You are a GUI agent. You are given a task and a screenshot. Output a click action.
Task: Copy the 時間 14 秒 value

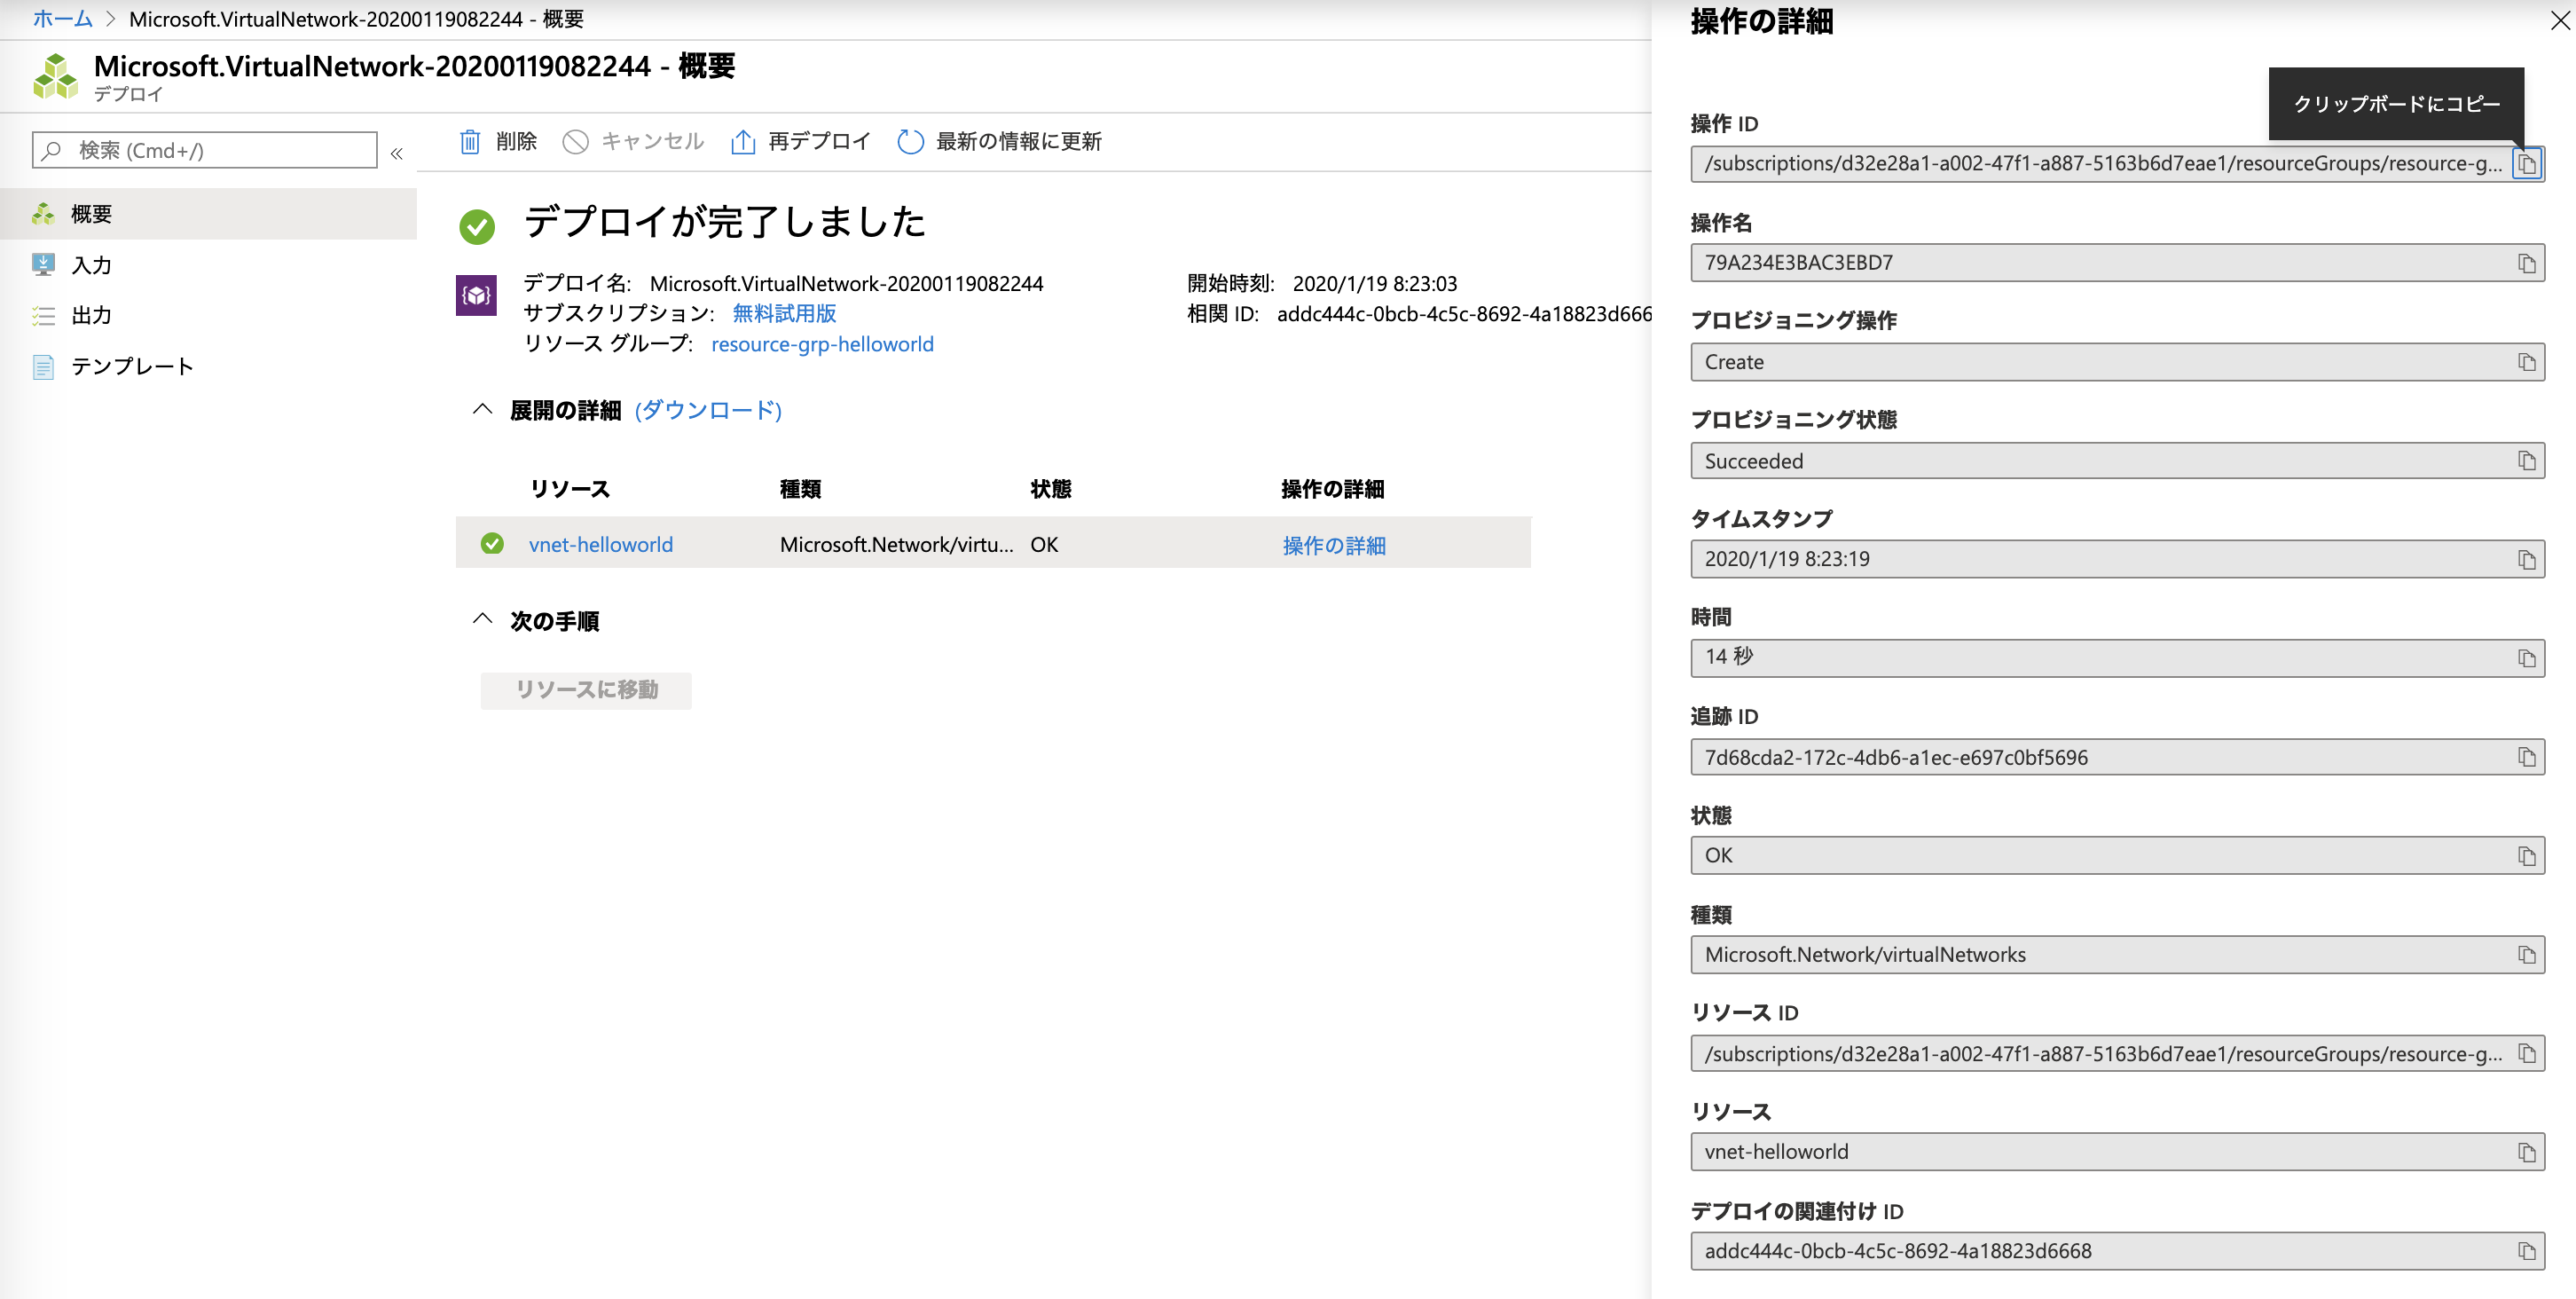tap(2527, 658)
